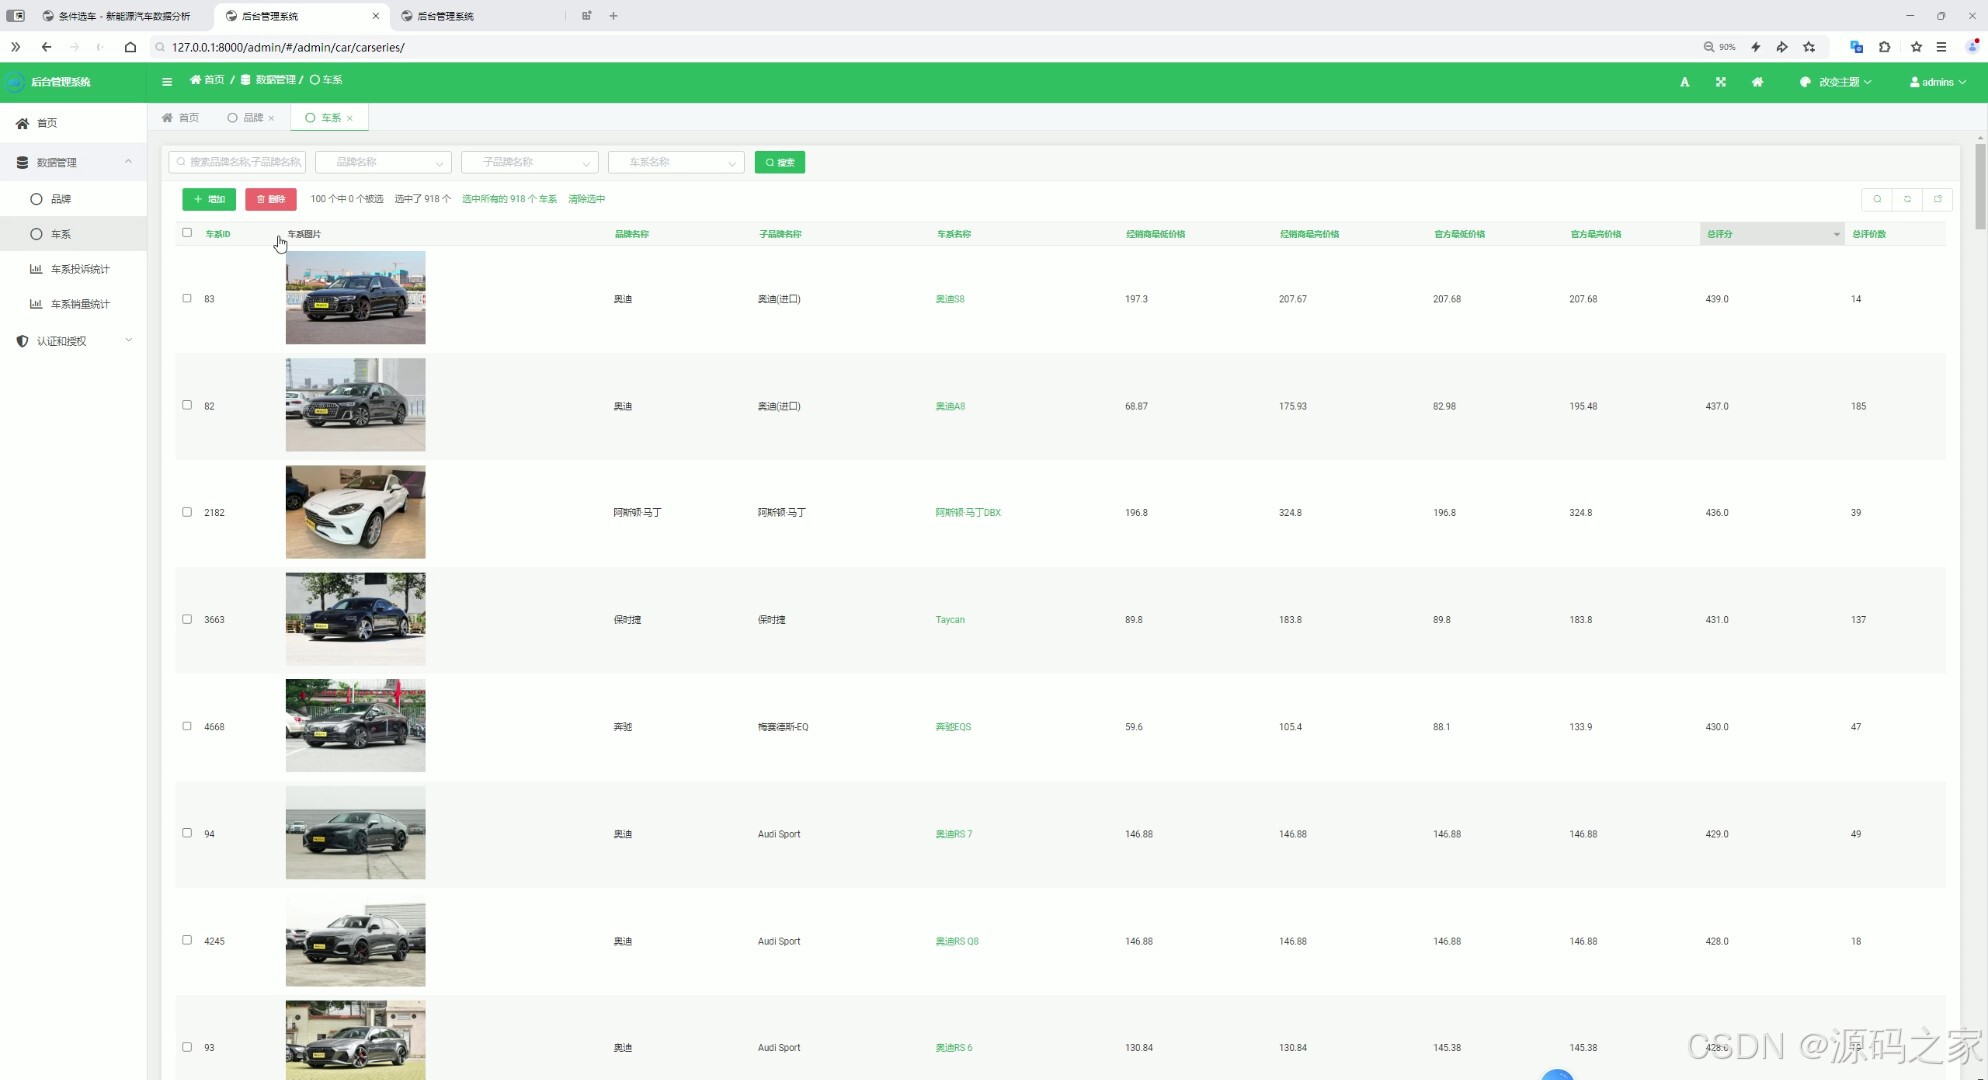
Task: Open the 奥迪S8 series link
Action: 950,299
